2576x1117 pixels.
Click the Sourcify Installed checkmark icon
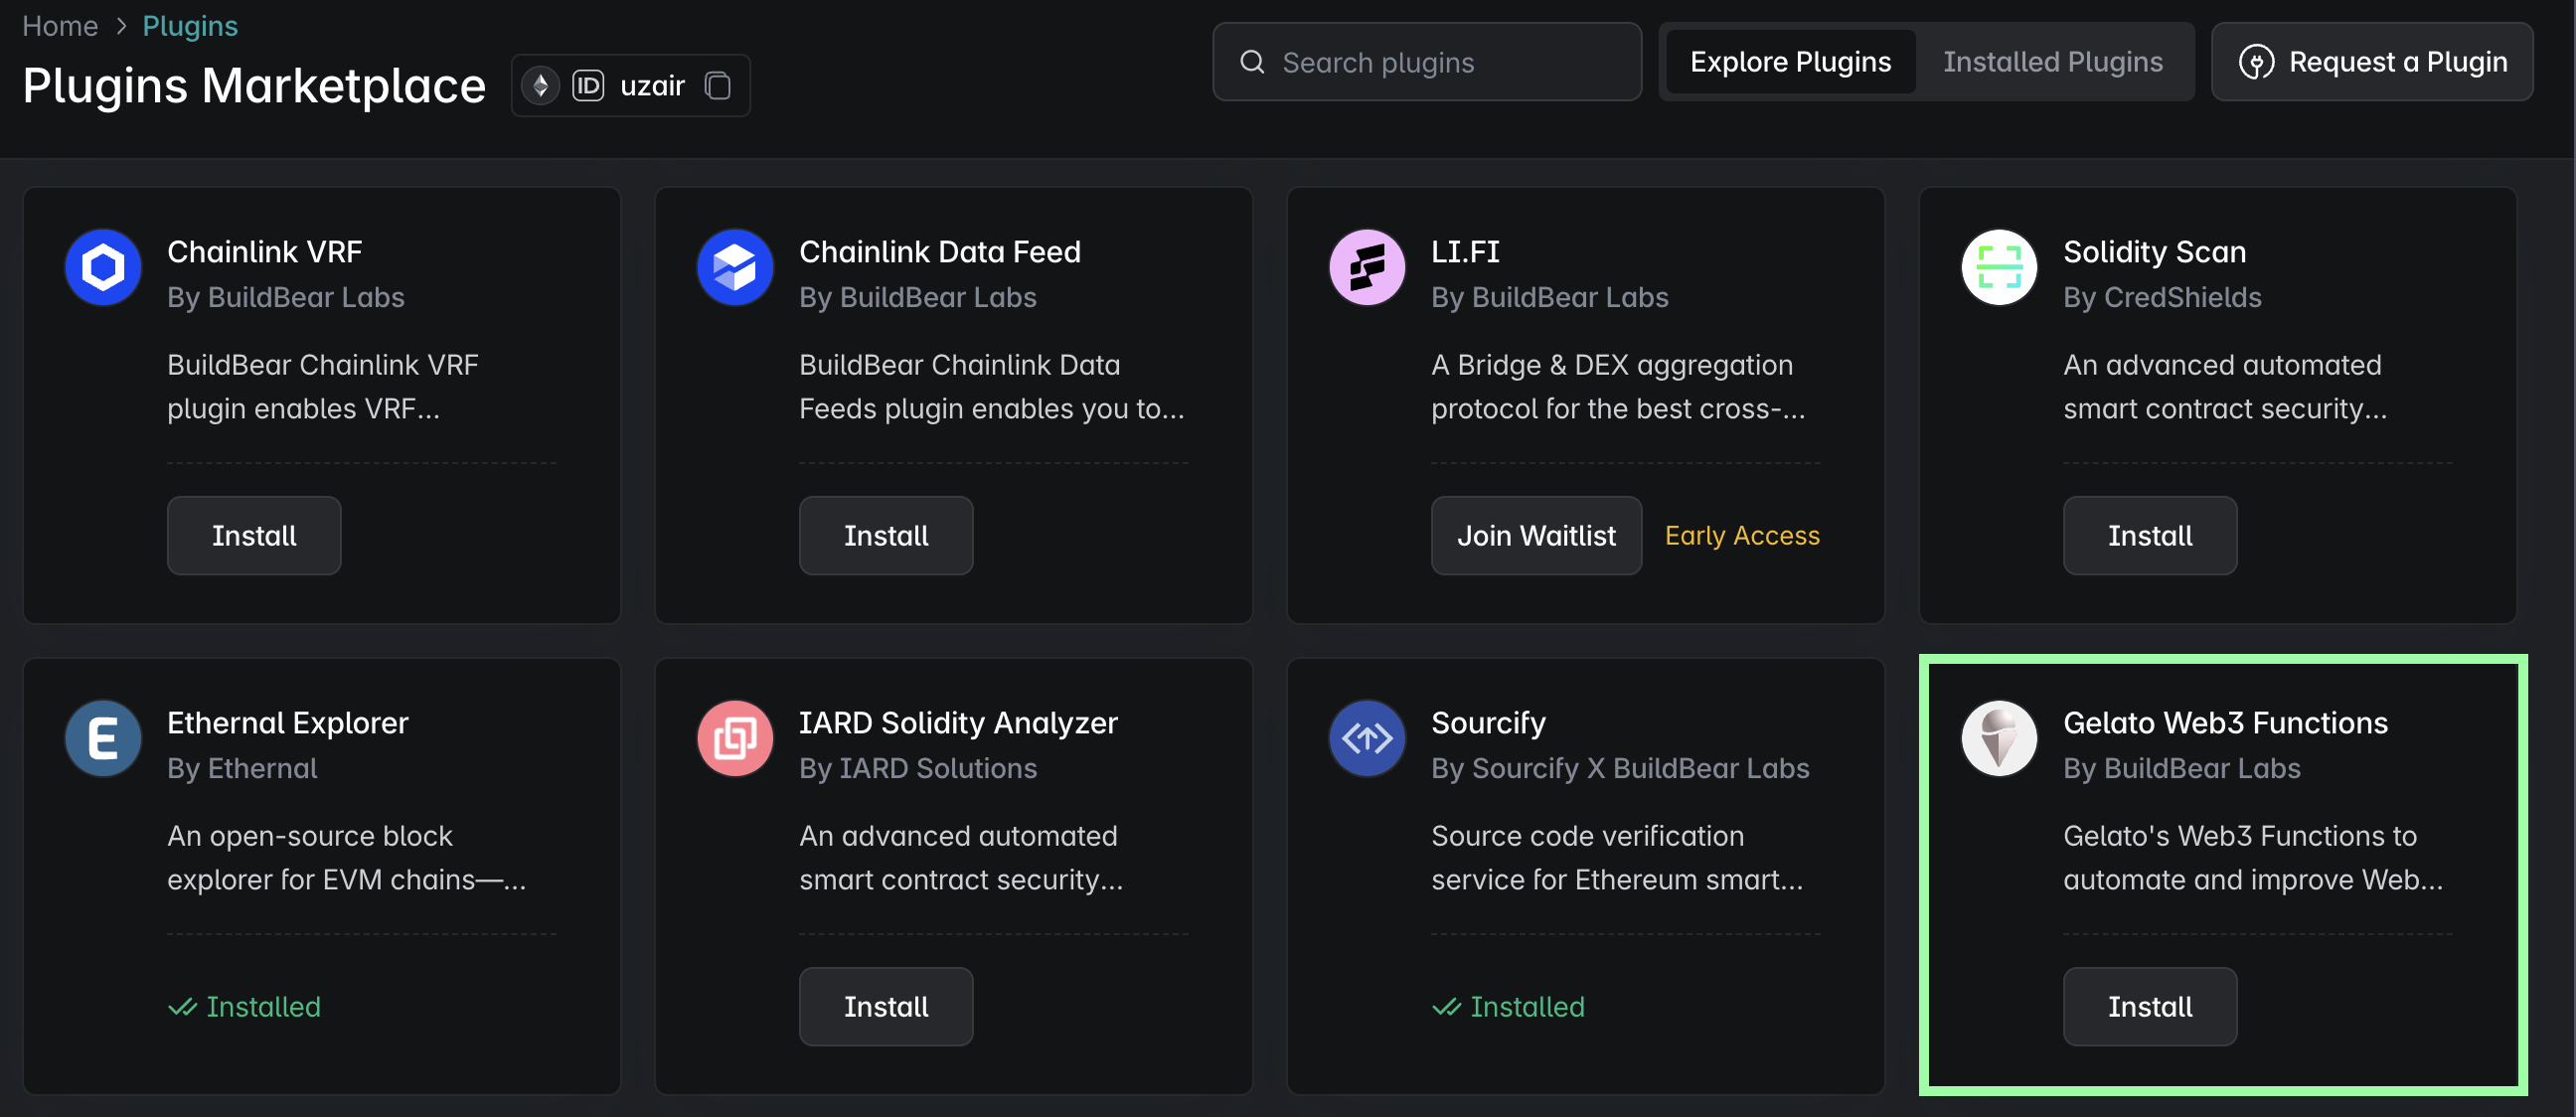coord(1446,1007)
